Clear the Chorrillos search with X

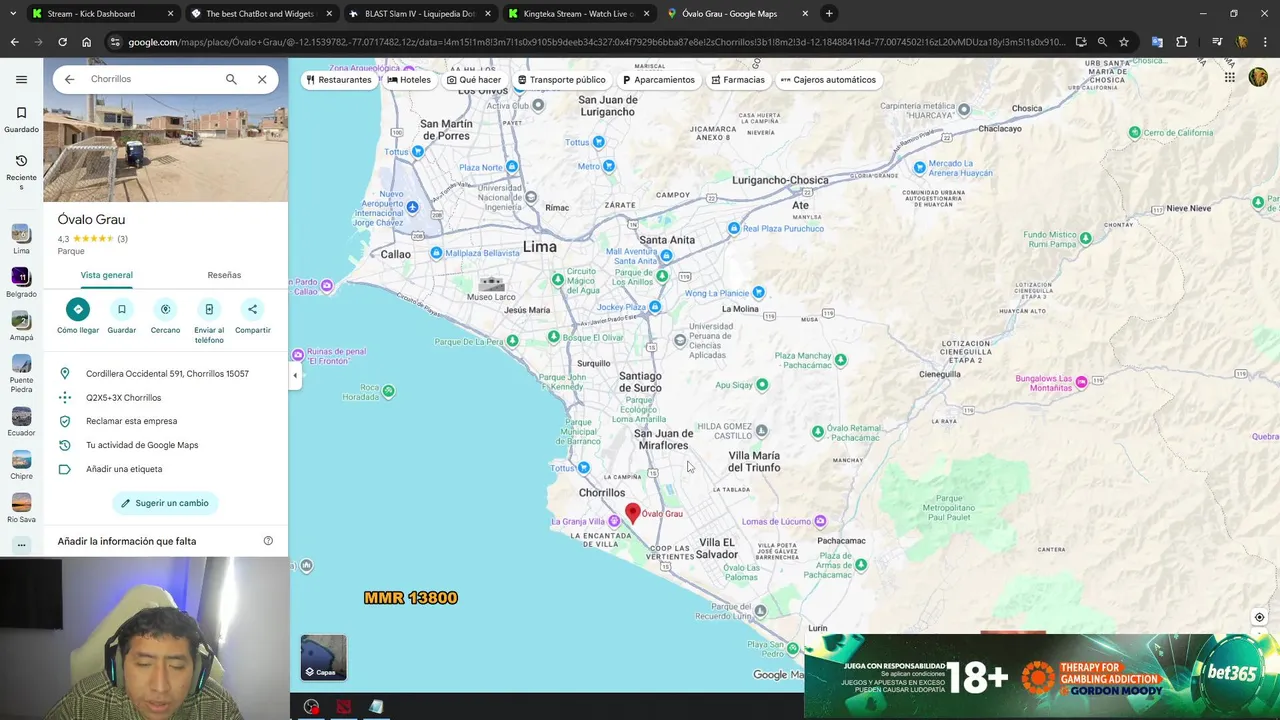(x=262, y=79)
